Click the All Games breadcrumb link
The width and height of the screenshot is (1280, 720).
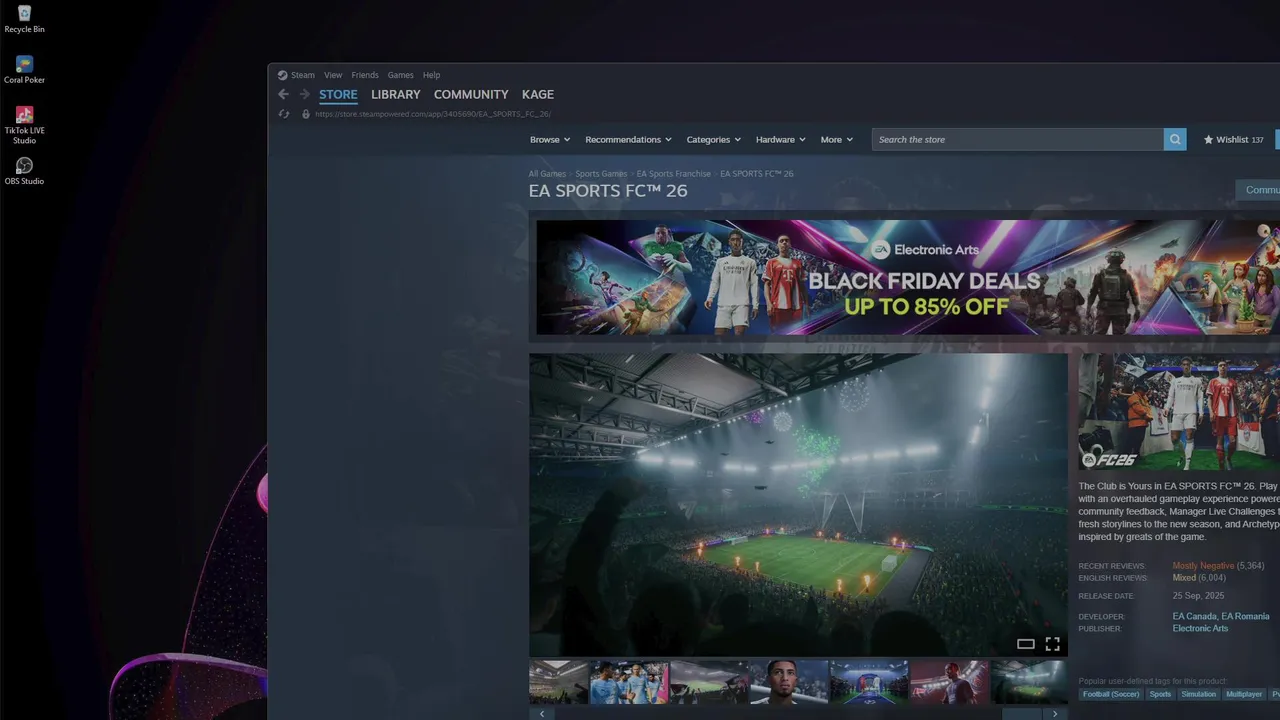pos(547,174)
